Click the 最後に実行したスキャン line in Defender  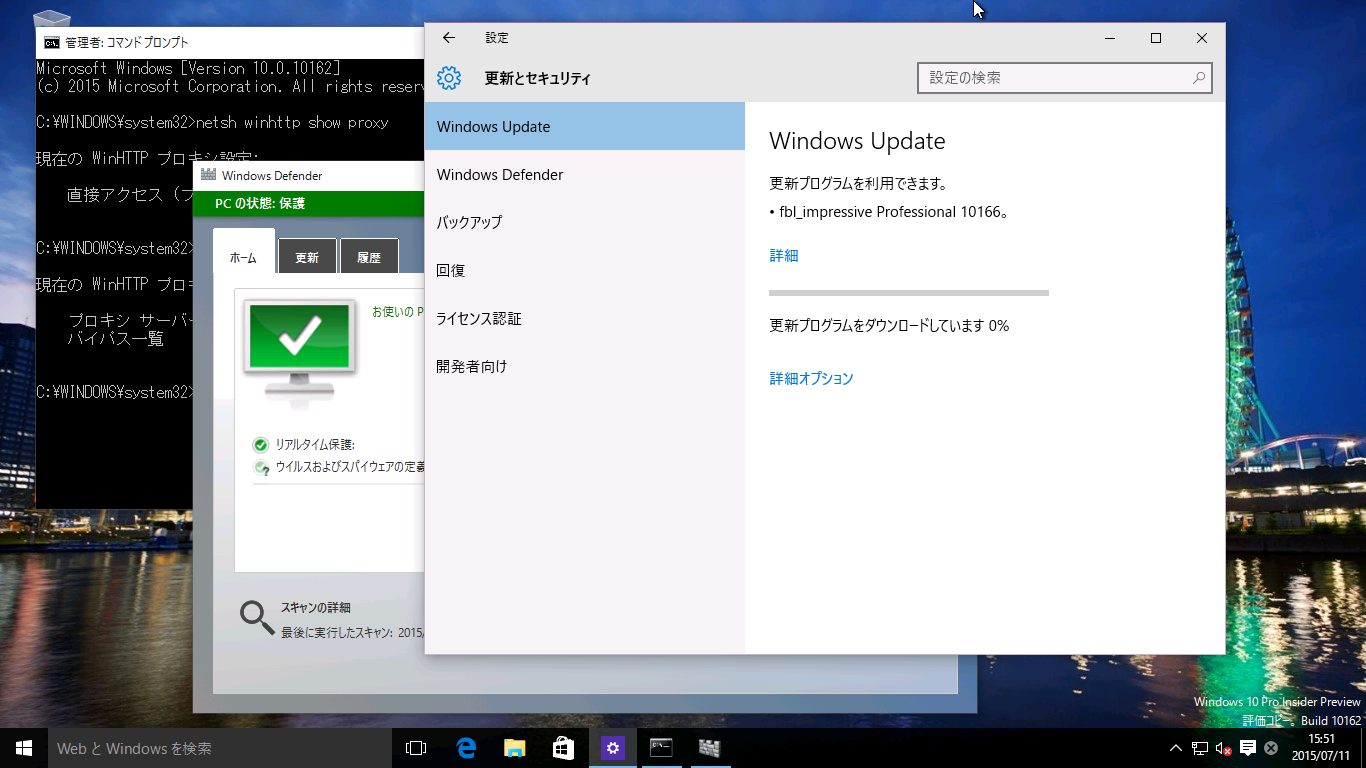pyautogui.click(x=353, y=633)
